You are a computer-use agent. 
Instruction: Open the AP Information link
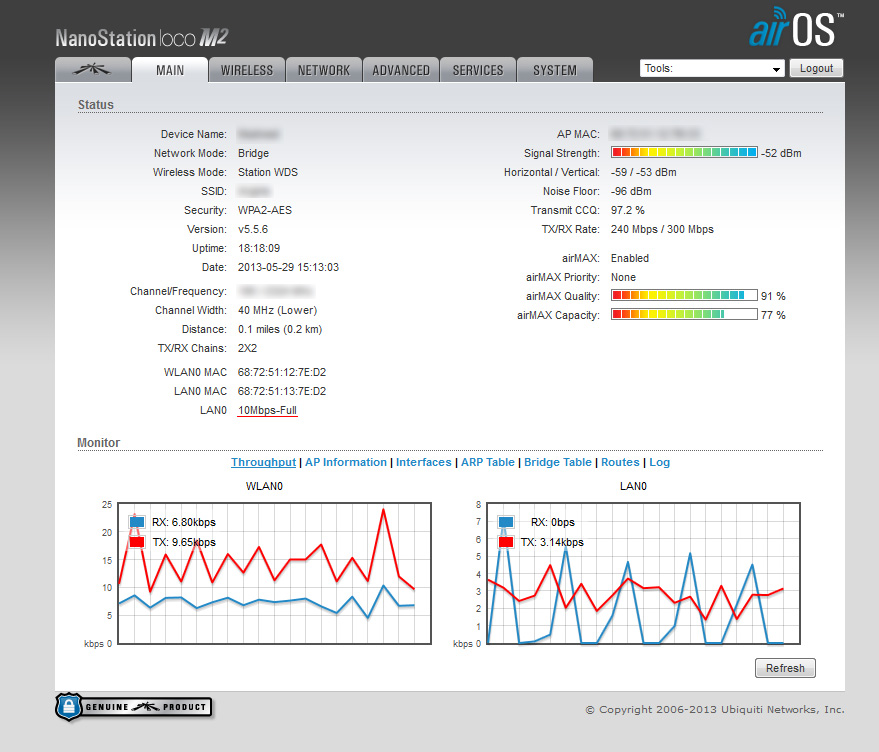(346, 462)
